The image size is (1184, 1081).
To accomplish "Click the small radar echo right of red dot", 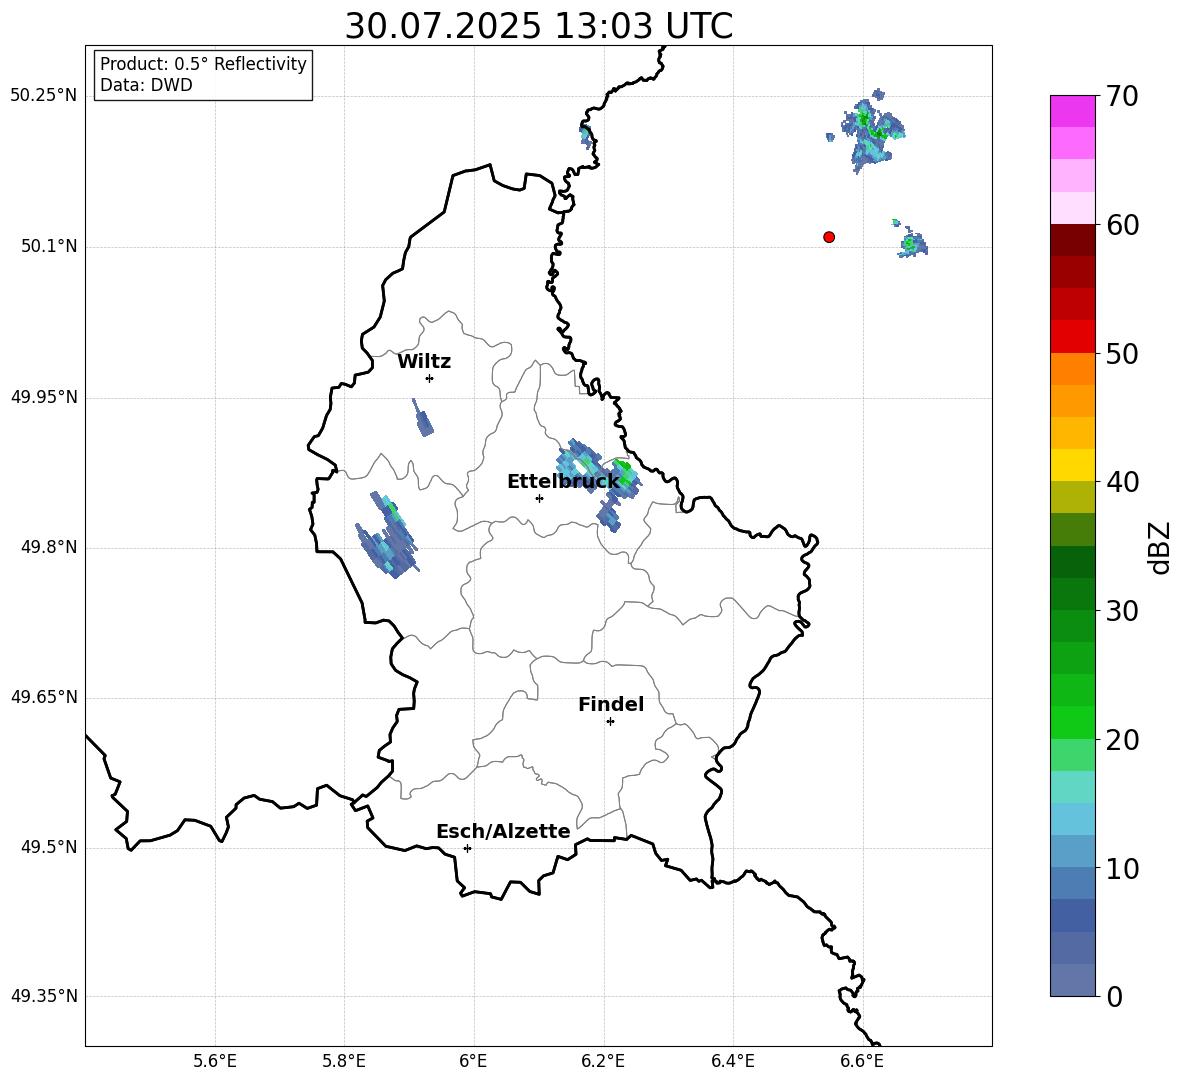I will point(911,242).
